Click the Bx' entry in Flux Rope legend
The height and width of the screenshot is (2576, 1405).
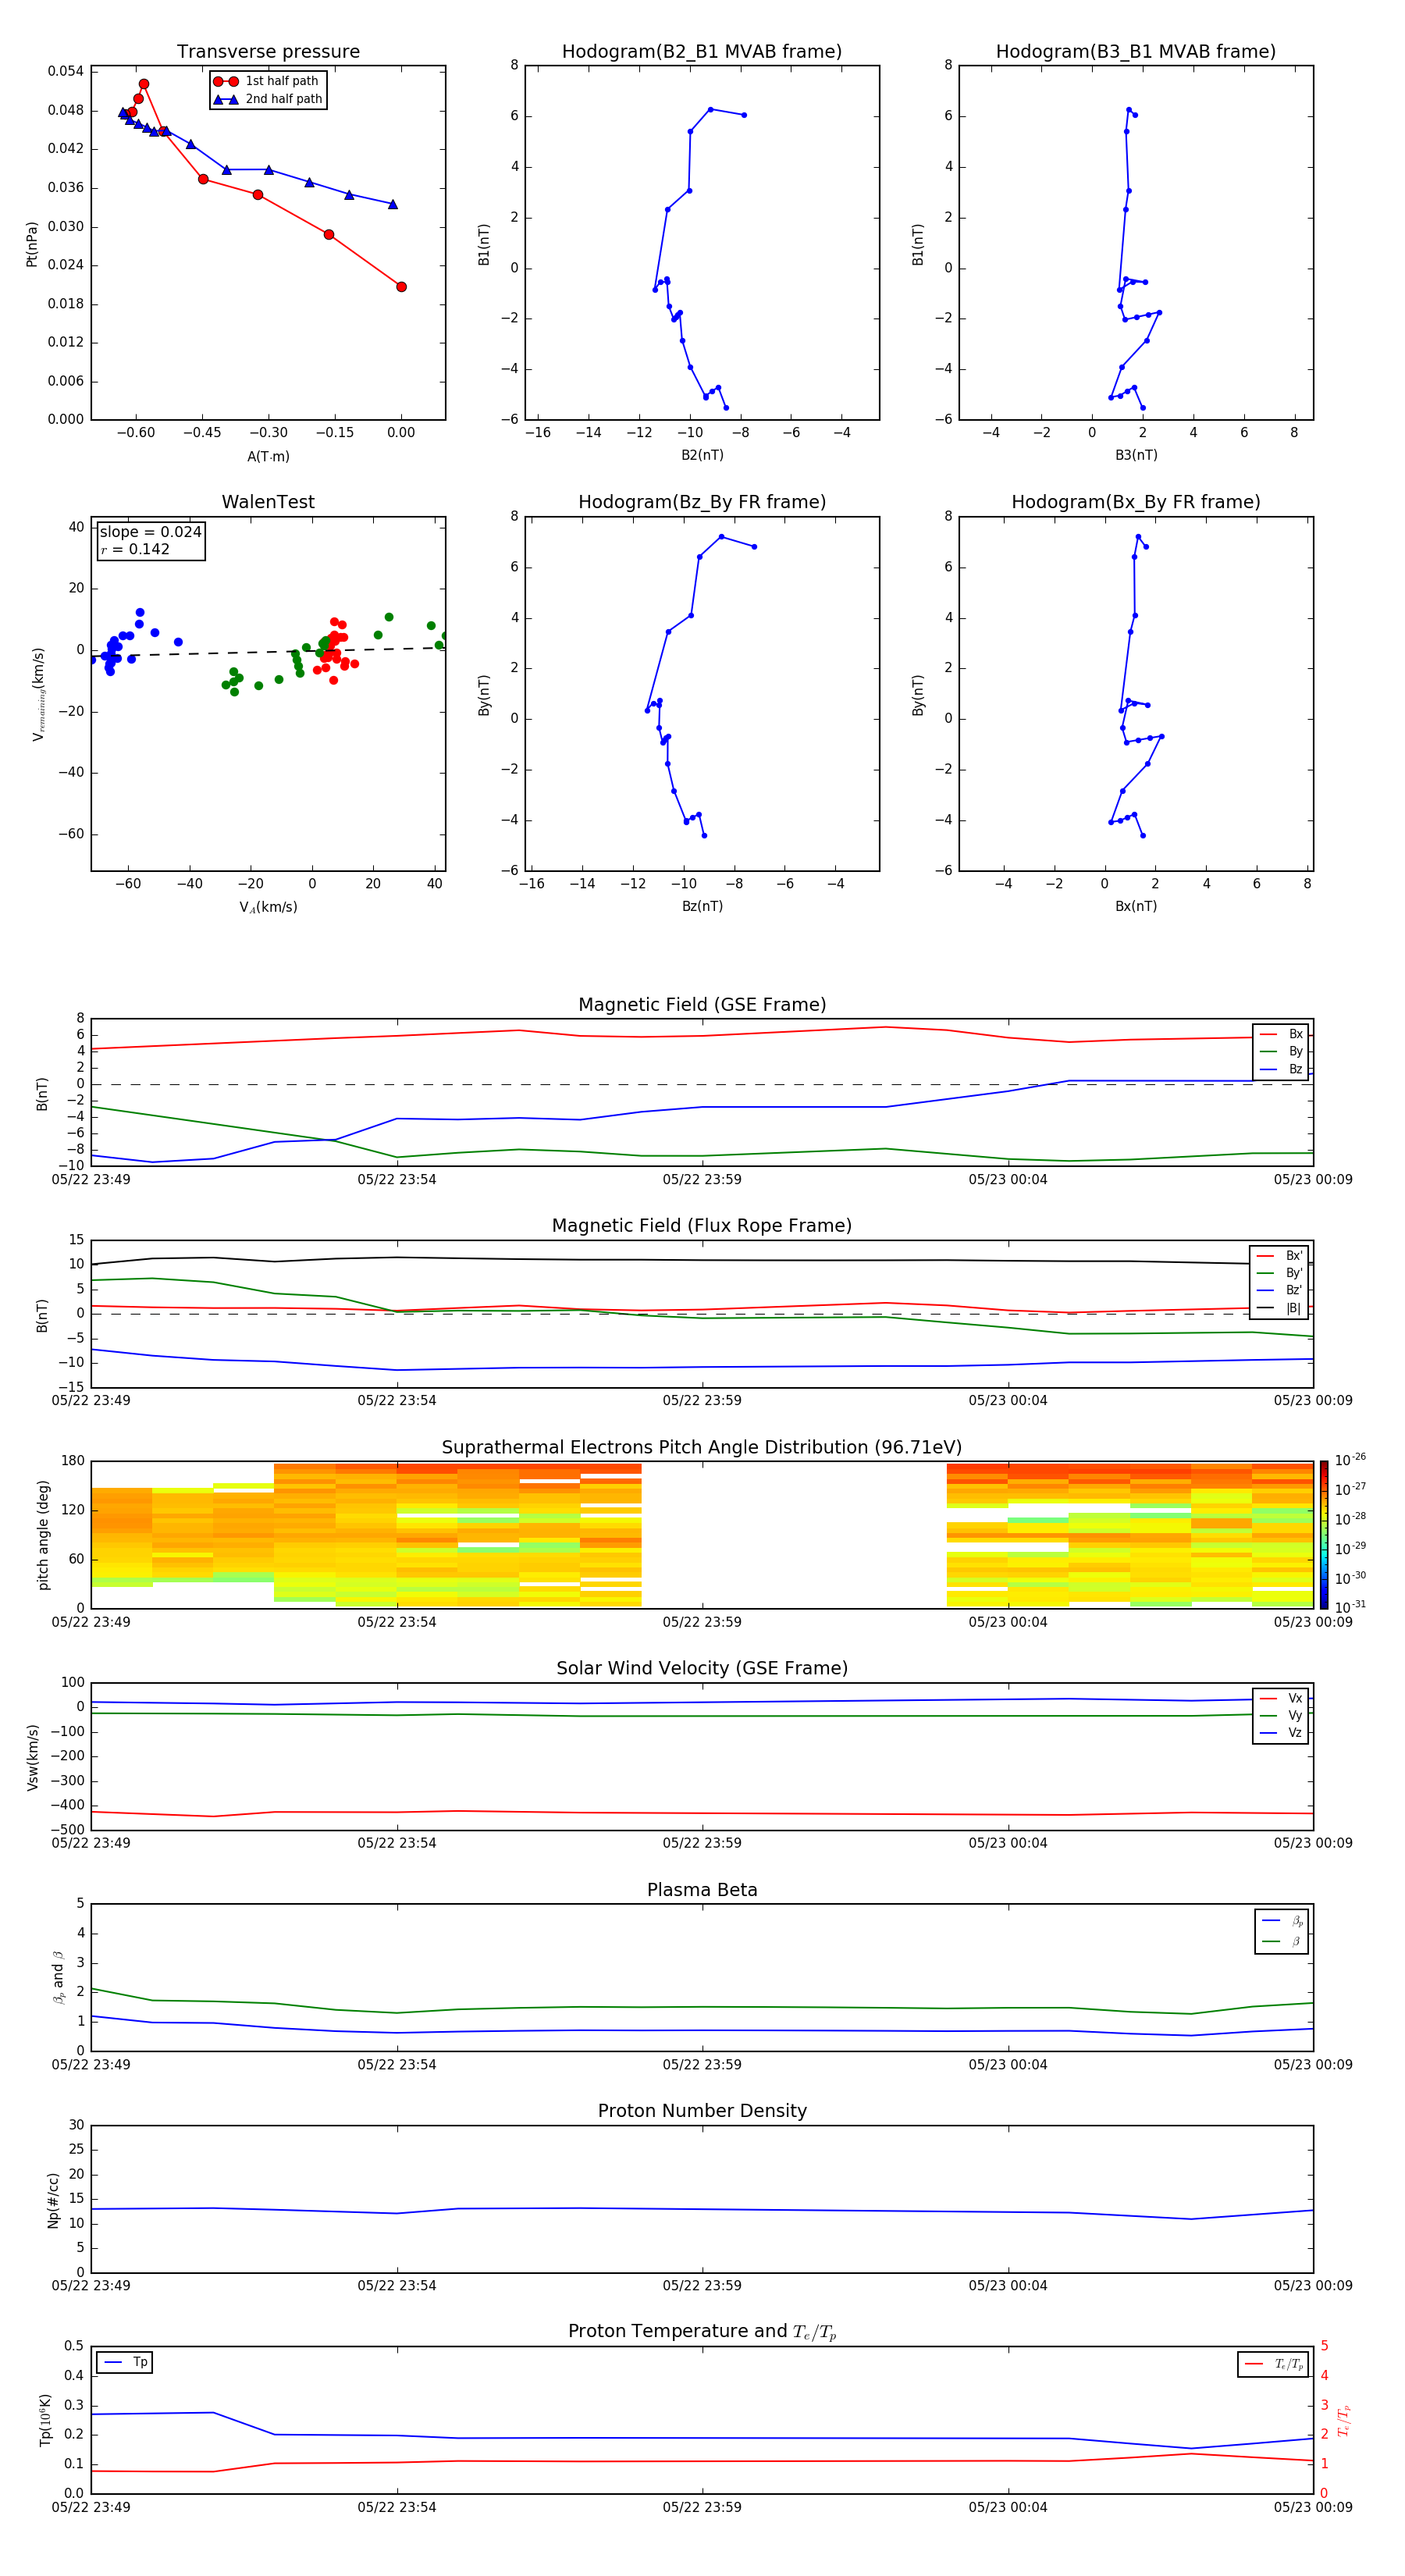1279,1256
